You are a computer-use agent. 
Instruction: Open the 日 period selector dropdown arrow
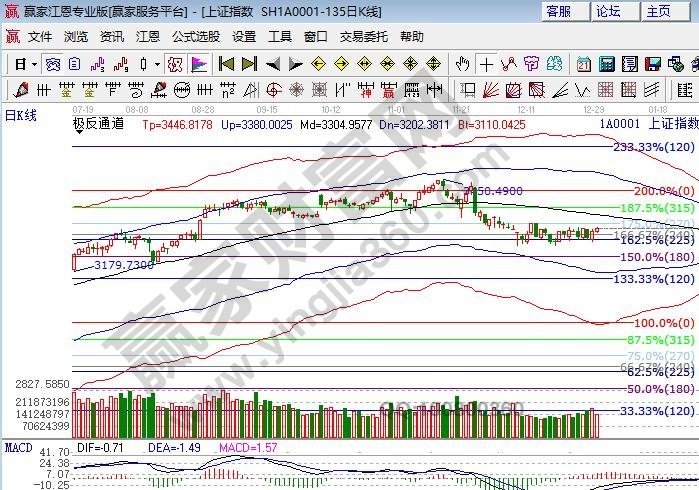tap(35, 64)
